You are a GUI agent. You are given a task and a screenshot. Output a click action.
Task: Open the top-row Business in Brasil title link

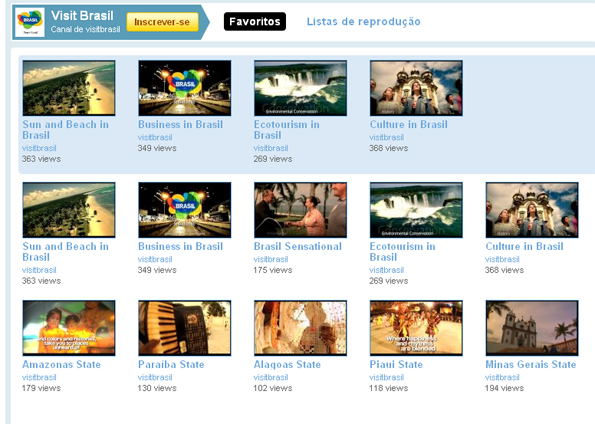(181, 125)
